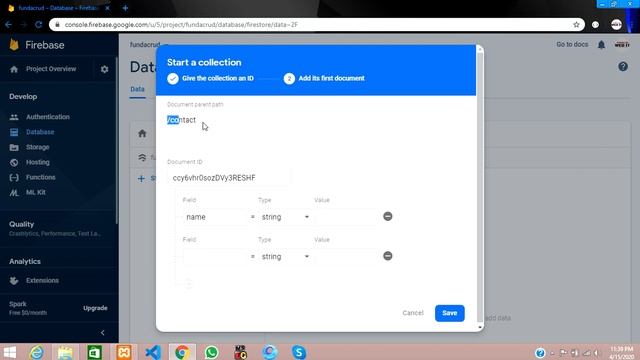The image size is (640, 360).
Task: Open Internet Explorer from taskbar
Action: (x=36, y=352)
